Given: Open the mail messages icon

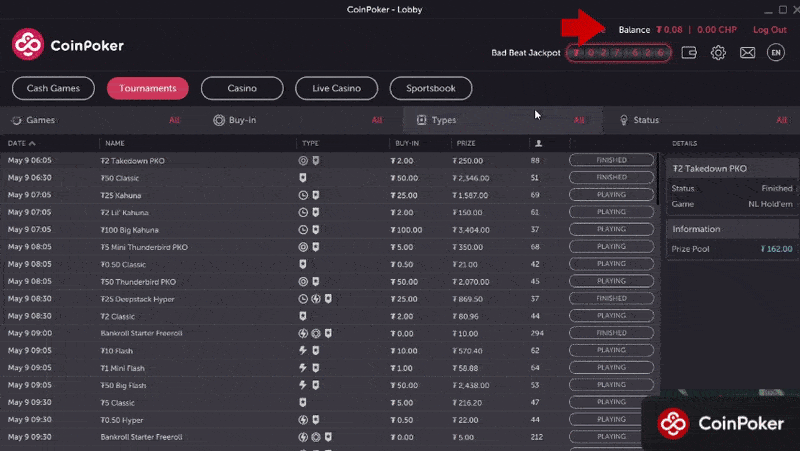Looking at the screenshot, I should (746, 53).
